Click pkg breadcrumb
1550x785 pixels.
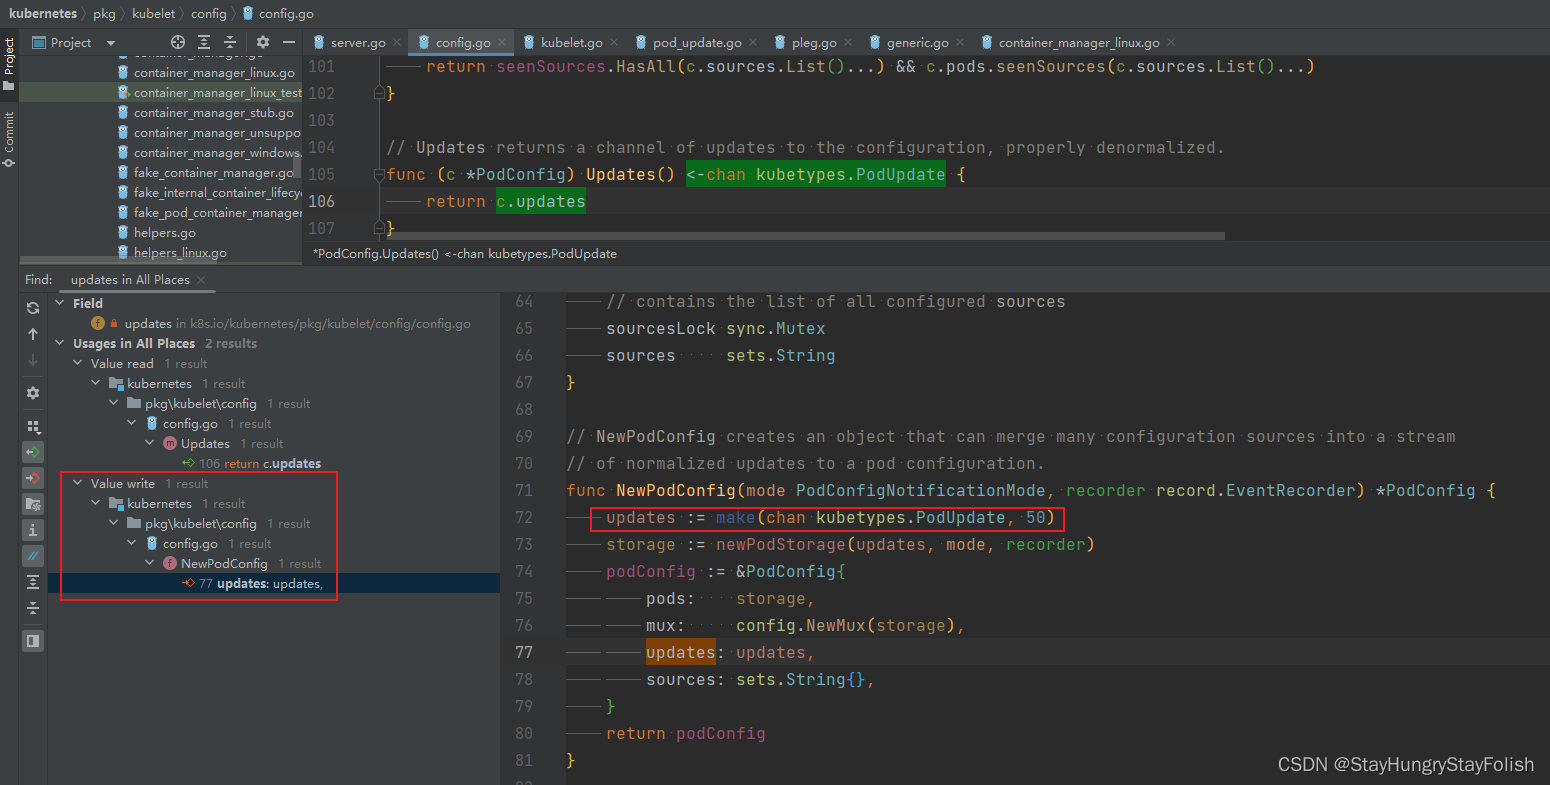pos(105,13)
